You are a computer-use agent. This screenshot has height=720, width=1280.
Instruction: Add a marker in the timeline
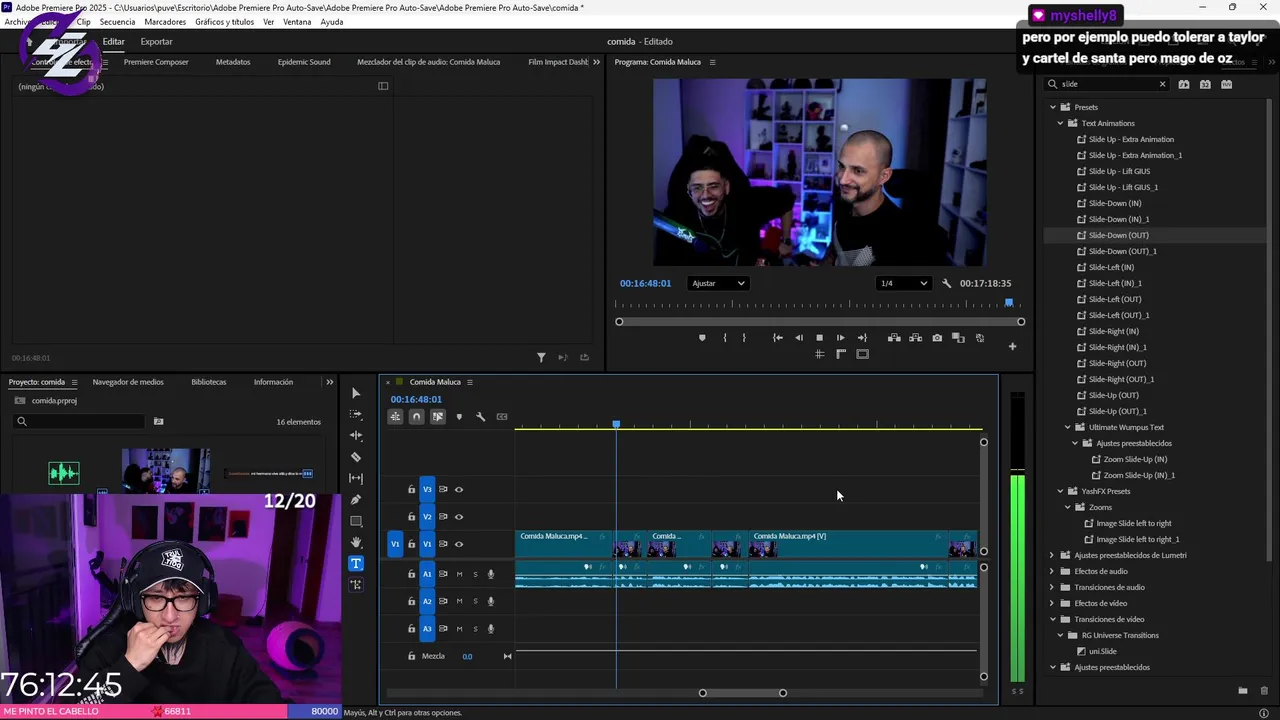click(x=459, y=417)
